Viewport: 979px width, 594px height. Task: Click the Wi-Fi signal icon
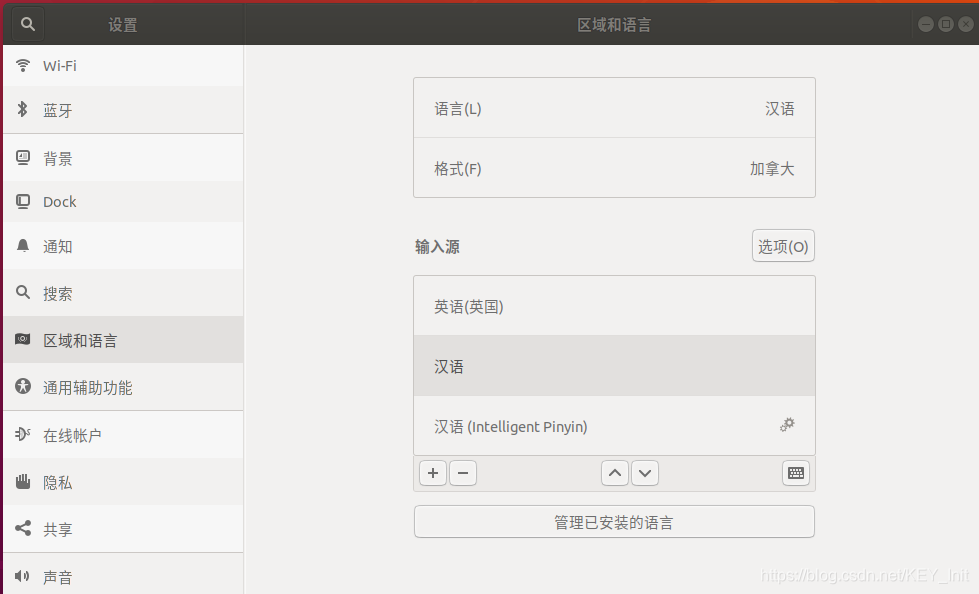[x=23, y=65]
